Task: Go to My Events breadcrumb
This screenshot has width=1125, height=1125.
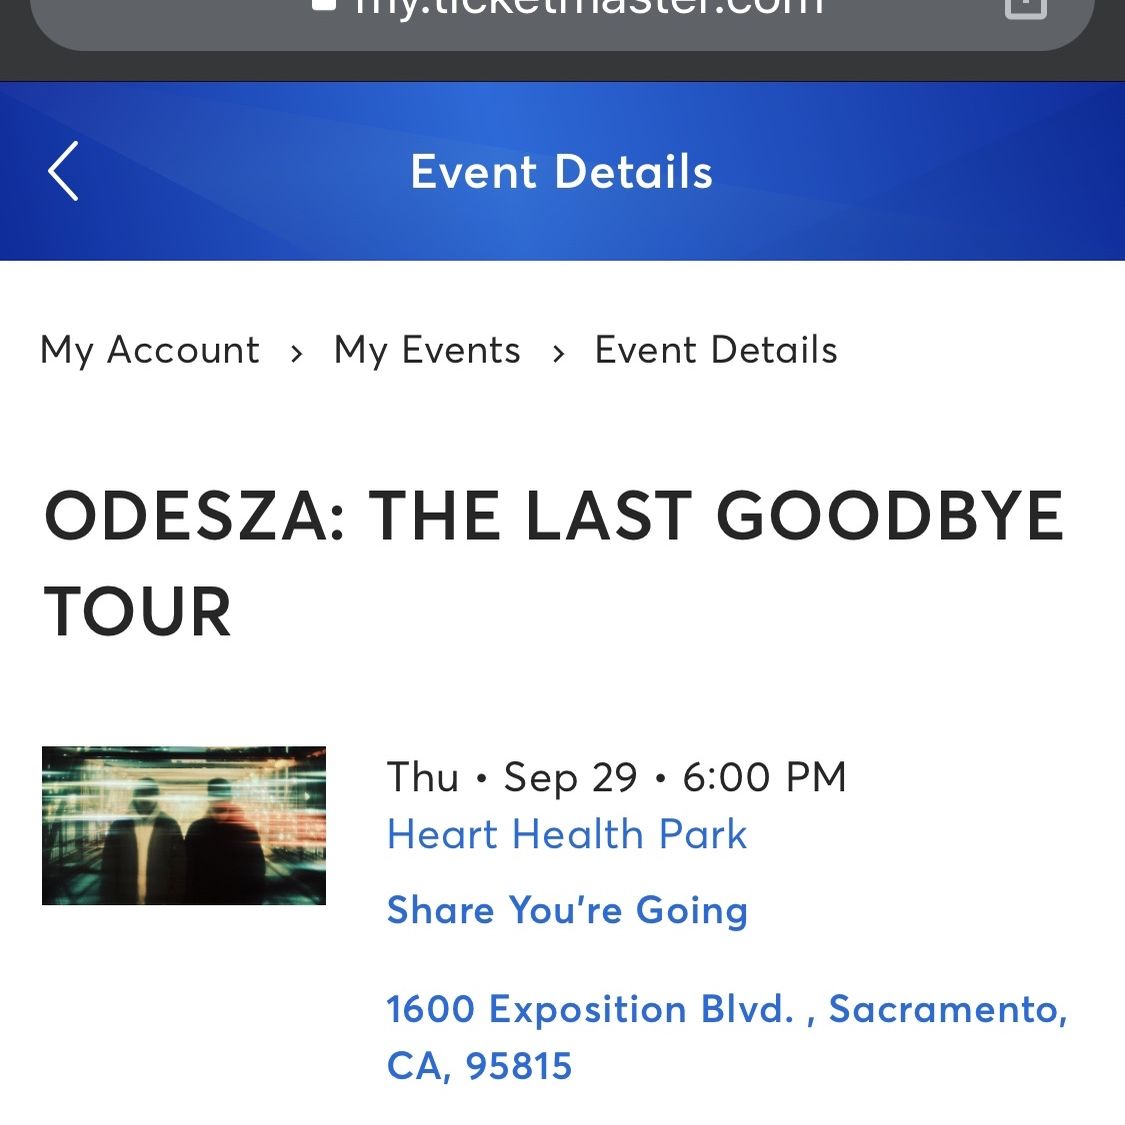Action: click(x=427, y=351)
